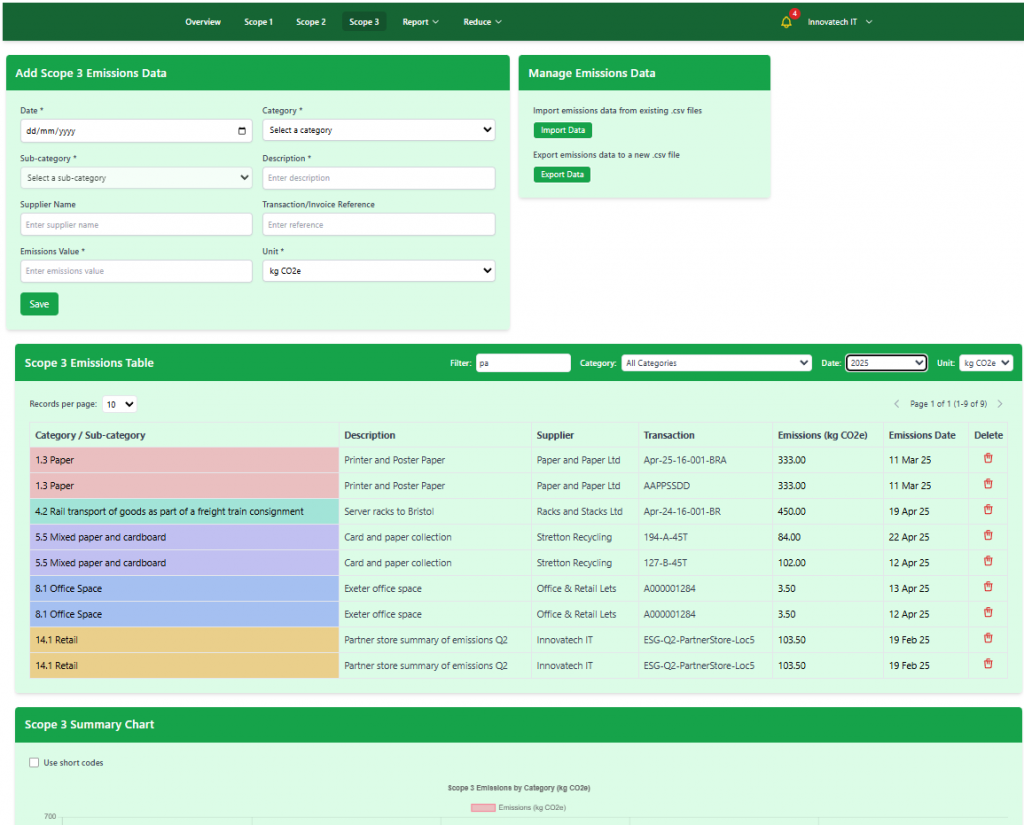The height and width of the screenshot is (825, 1024).
Task: Open the date picker calendar icon
Action: point(242,130)
